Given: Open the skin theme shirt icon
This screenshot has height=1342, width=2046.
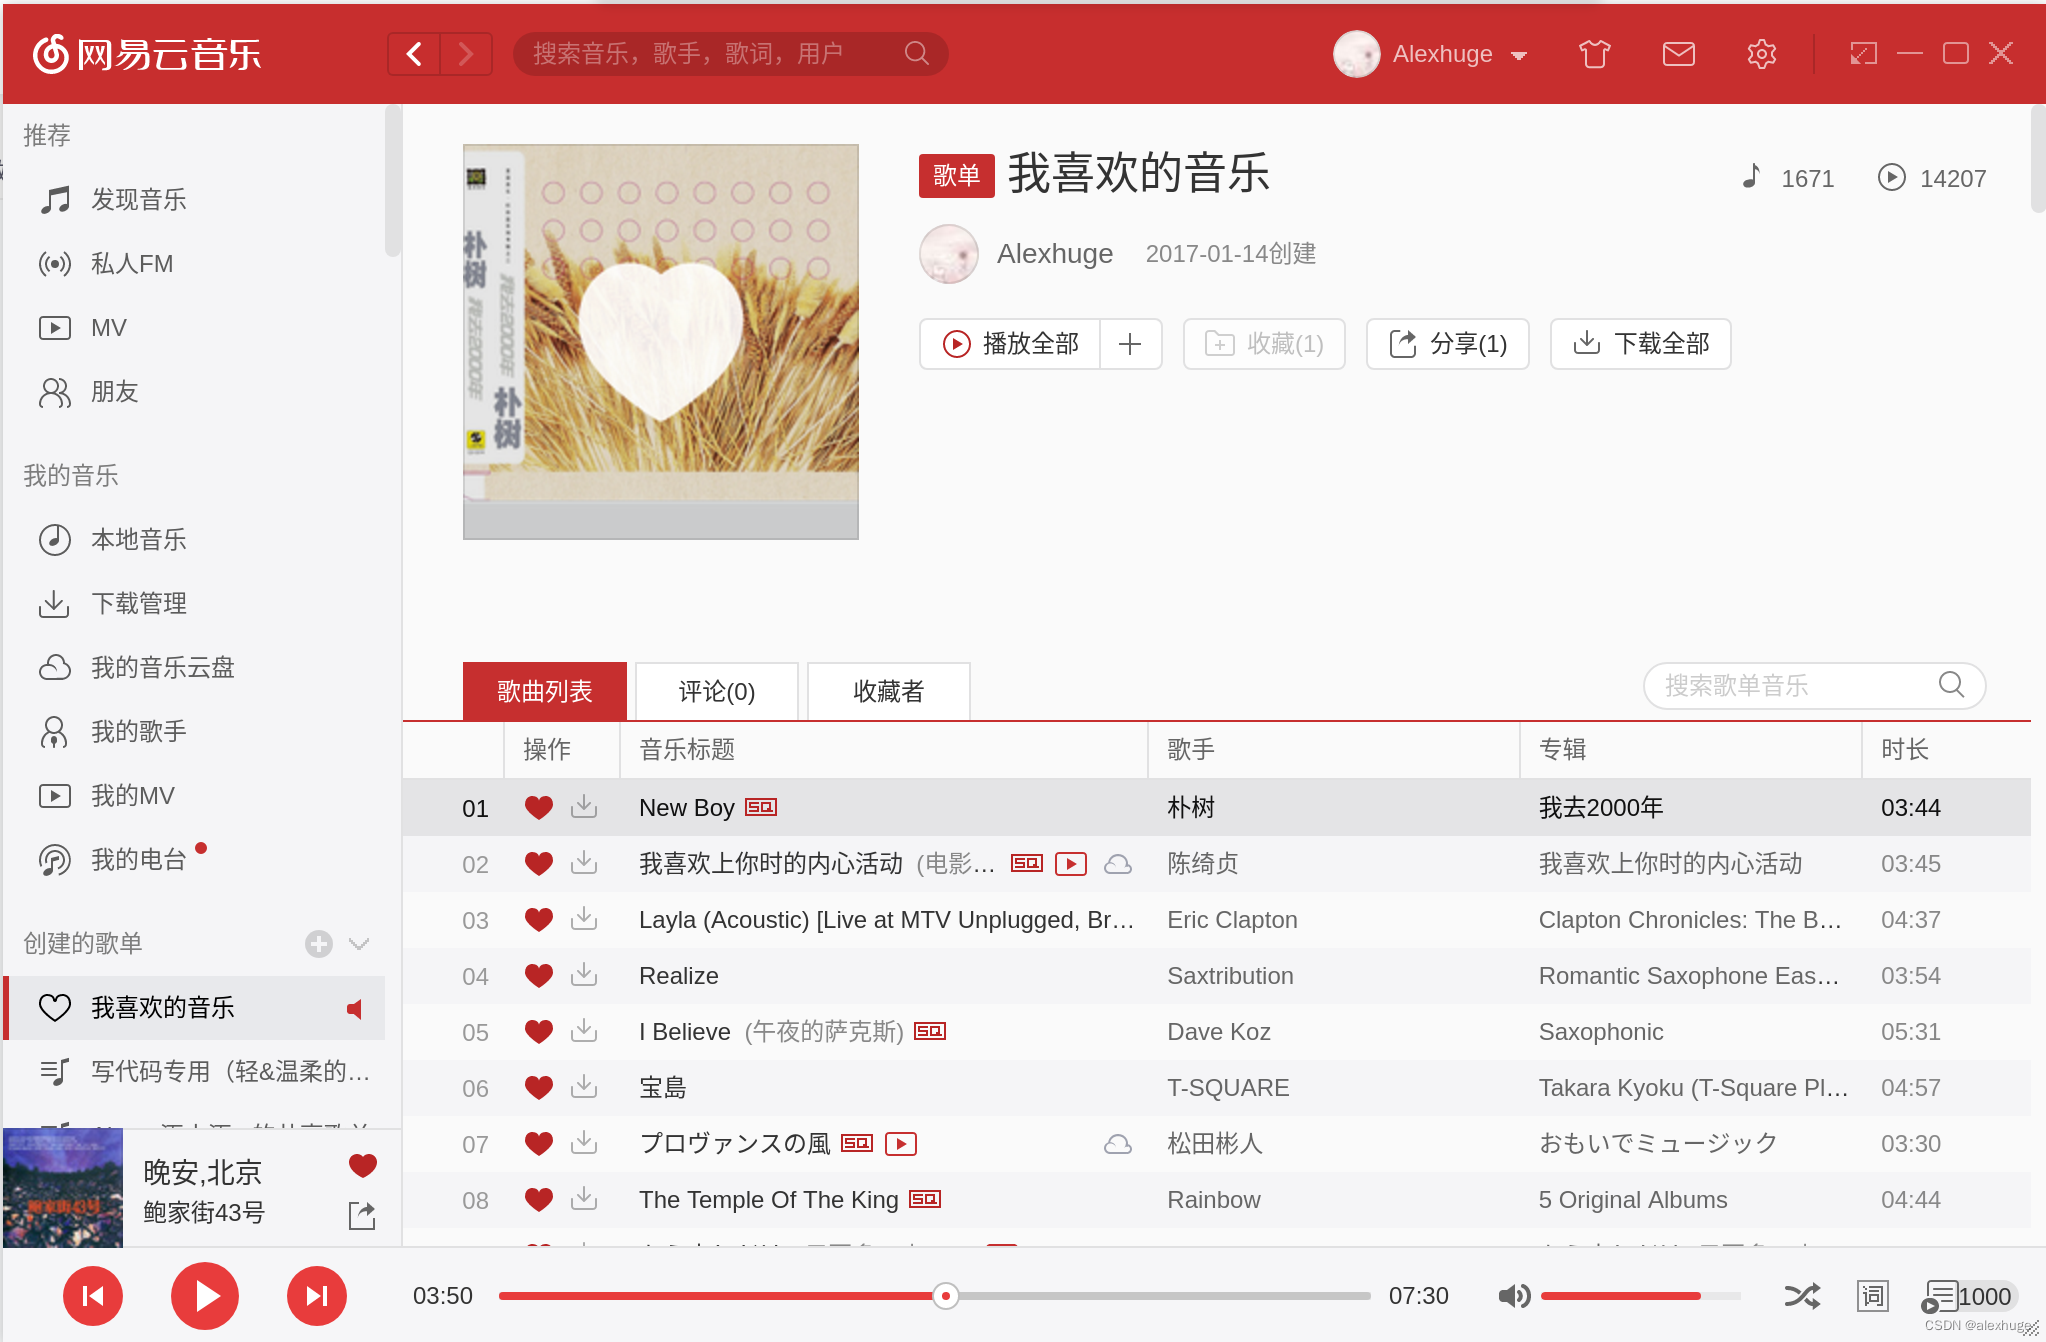Looking at the screenshot, I should coord(1594,54).
